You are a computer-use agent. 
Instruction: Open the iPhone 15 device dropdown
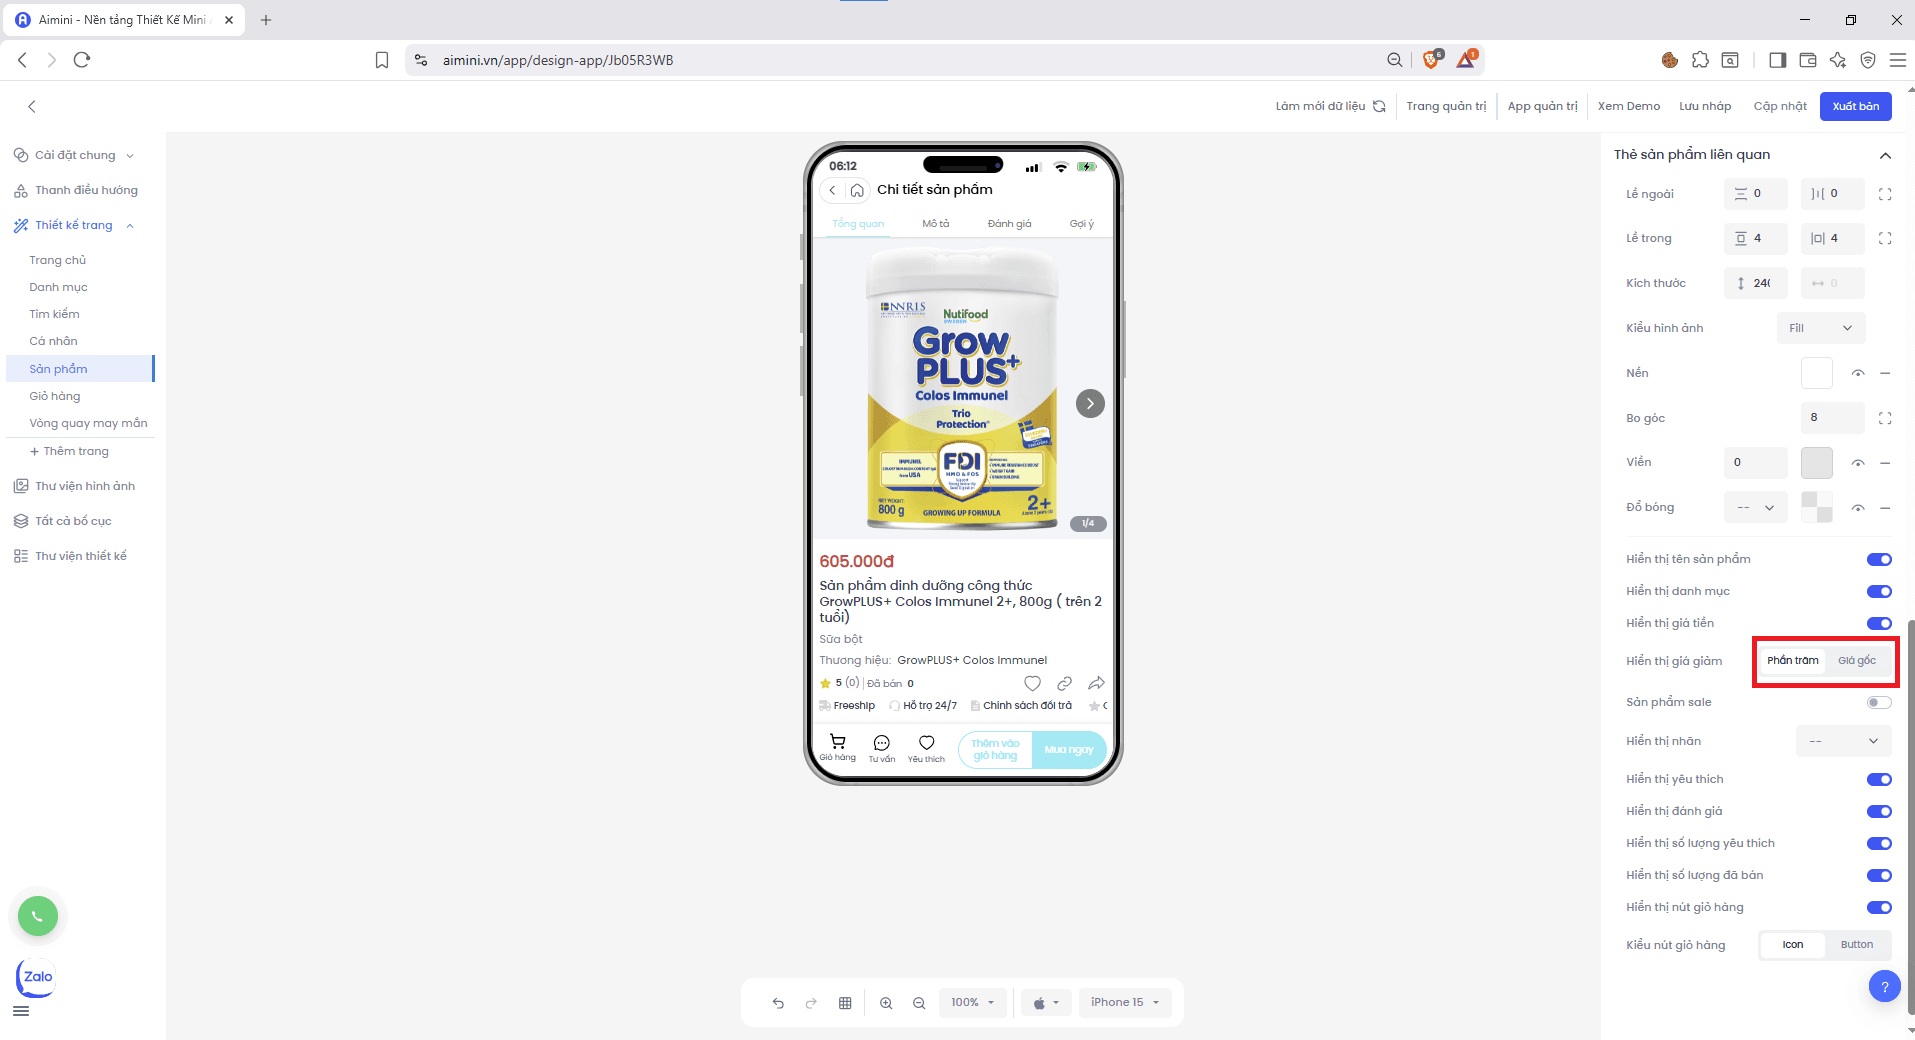pyautogui.click(x=1124, y=1002)
